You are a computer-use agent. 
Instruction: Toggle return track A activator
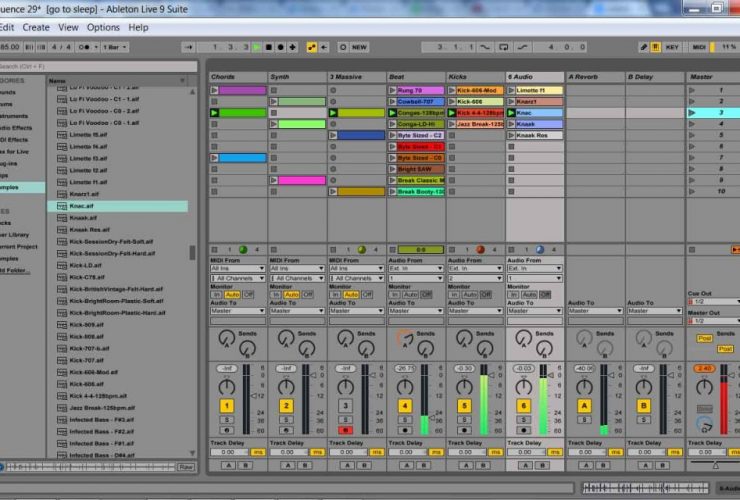click(584, 406)
